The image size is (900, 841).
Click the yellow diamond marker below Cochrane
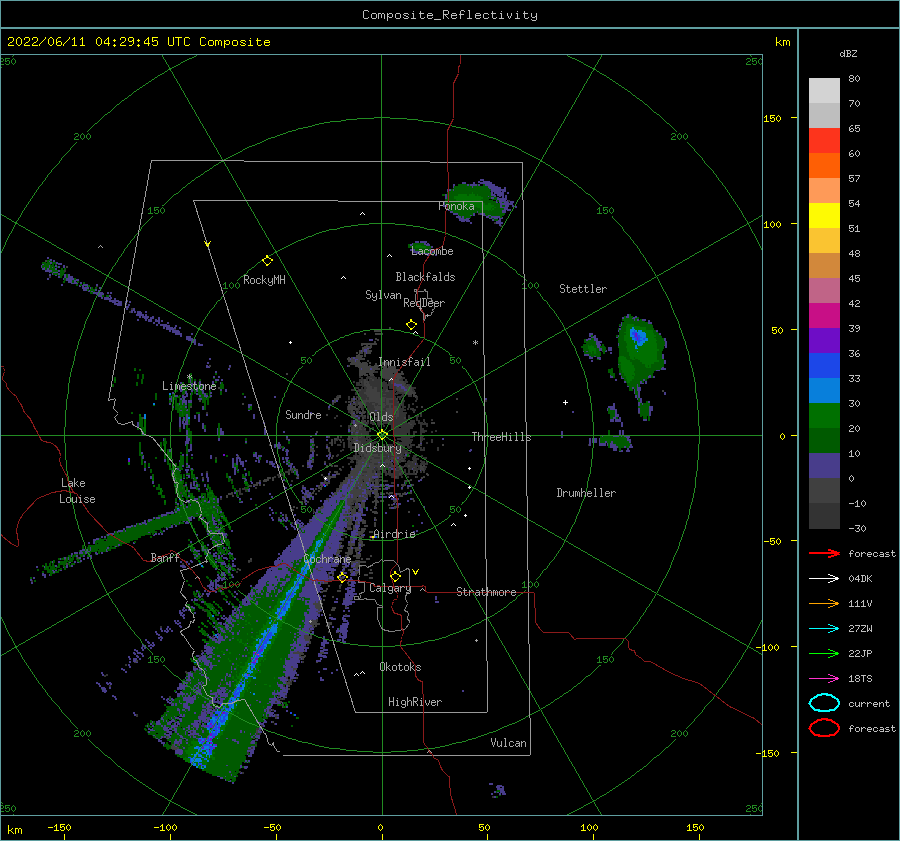[342, 577]
